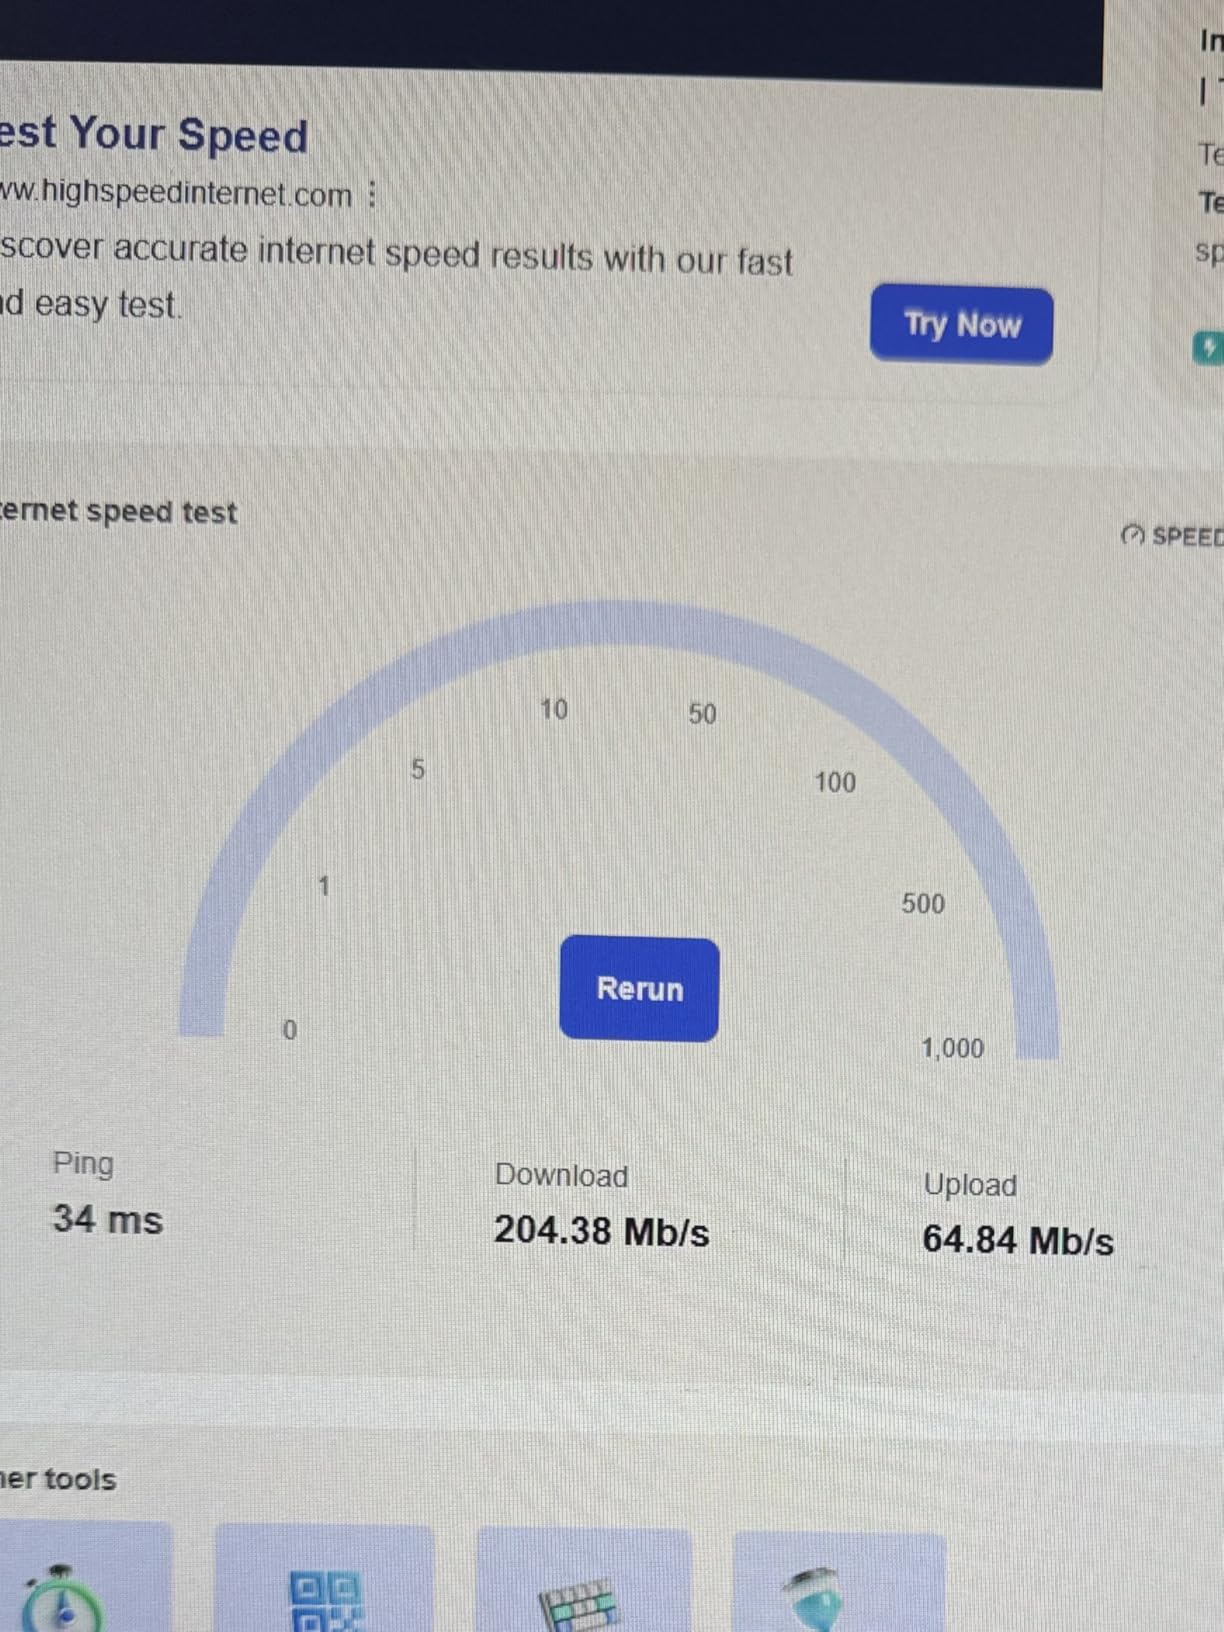
Task: Click the SPEED provider logo link
Action: click(x=1172, y=536)
